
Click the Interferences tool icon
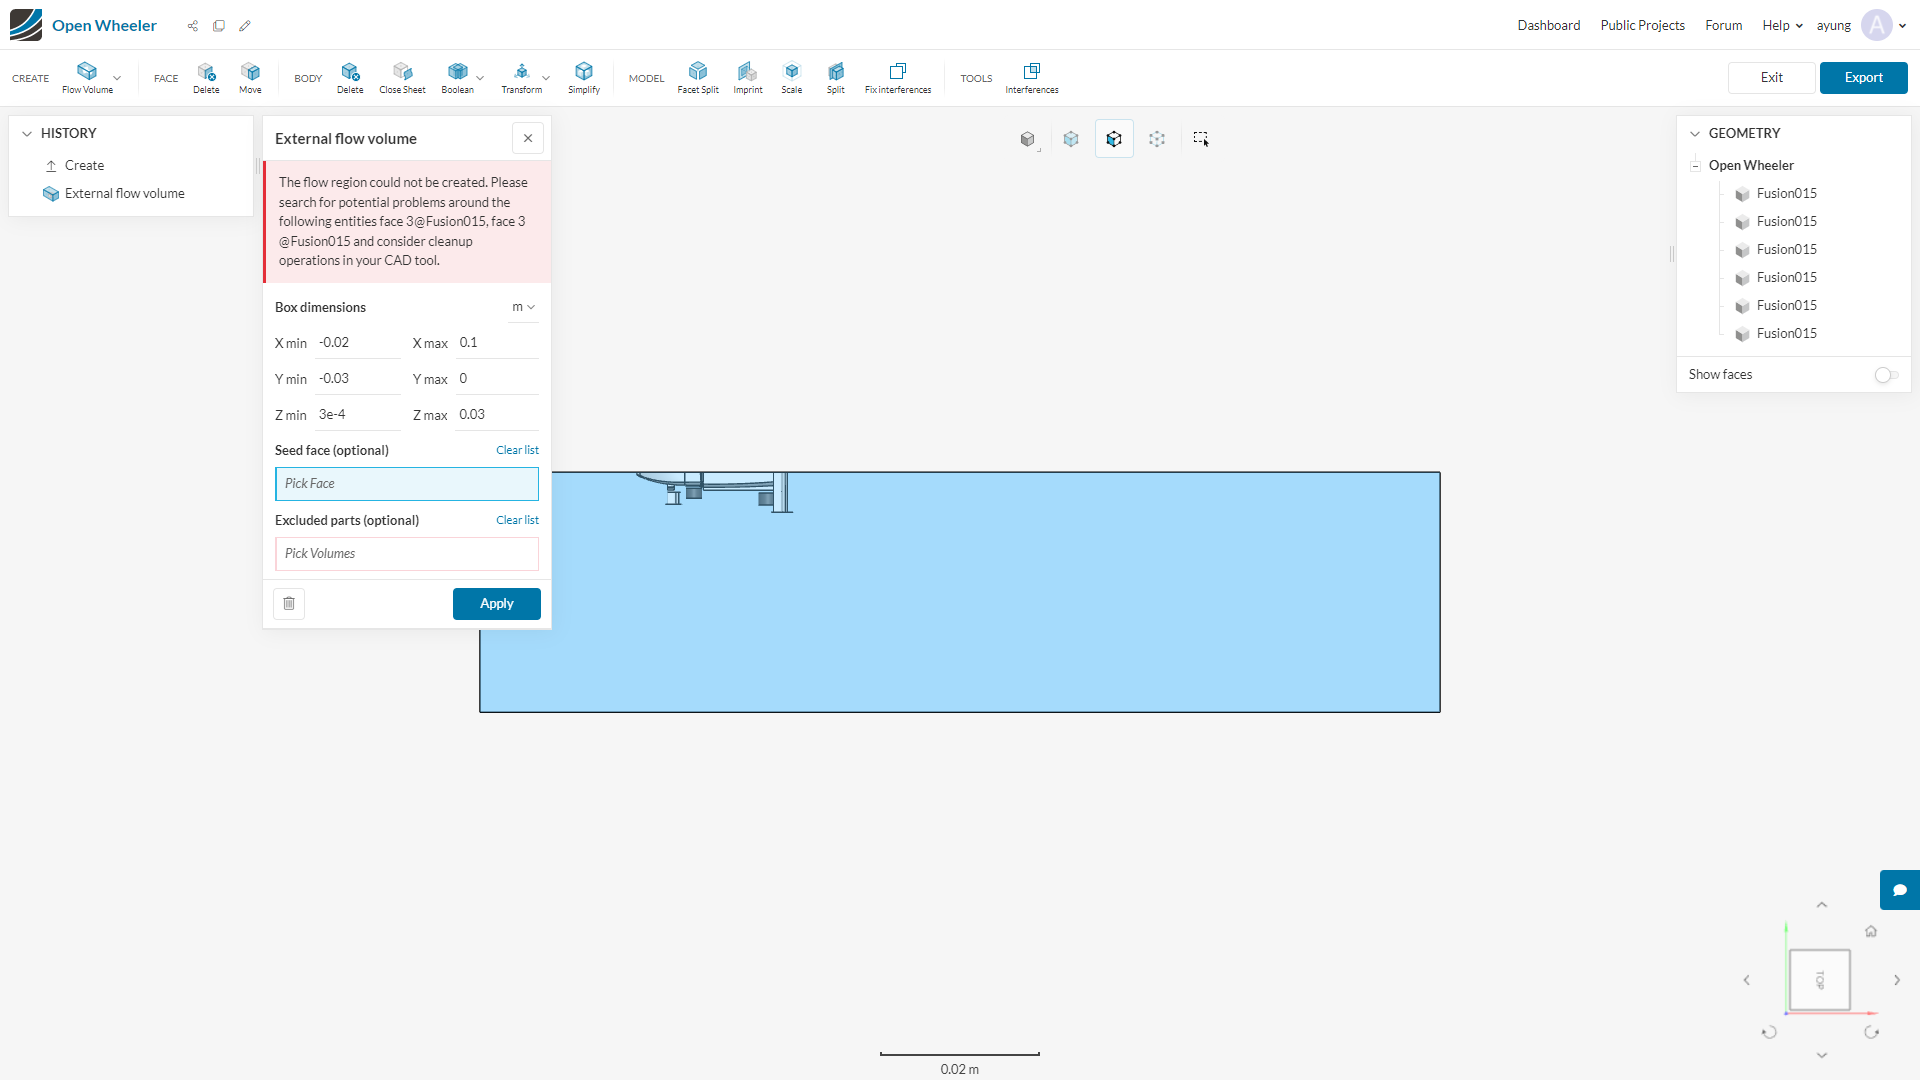coord(1031,72)
